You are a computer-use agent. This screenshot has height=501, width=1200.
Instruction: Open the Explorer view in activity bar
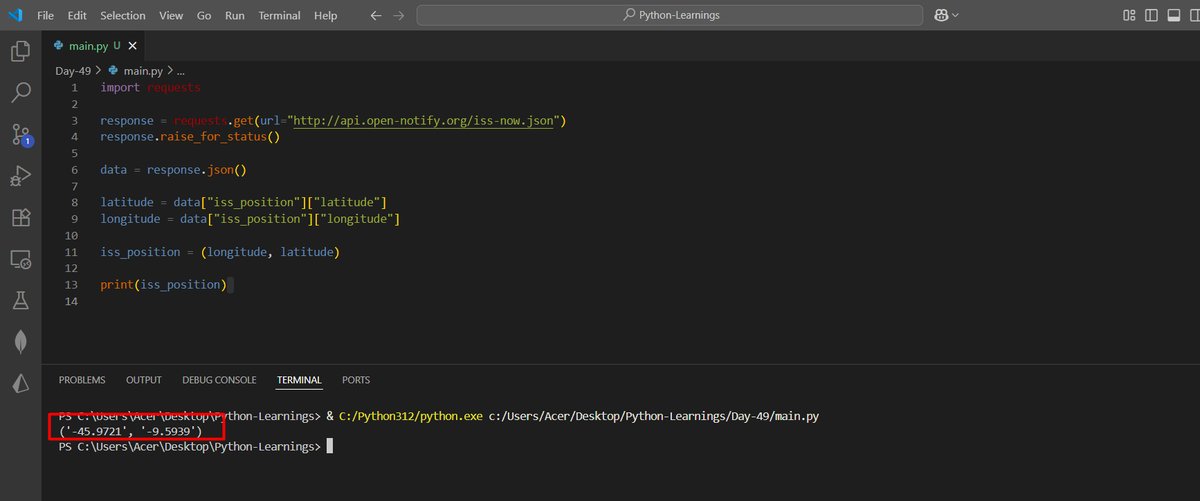point(20,51)
